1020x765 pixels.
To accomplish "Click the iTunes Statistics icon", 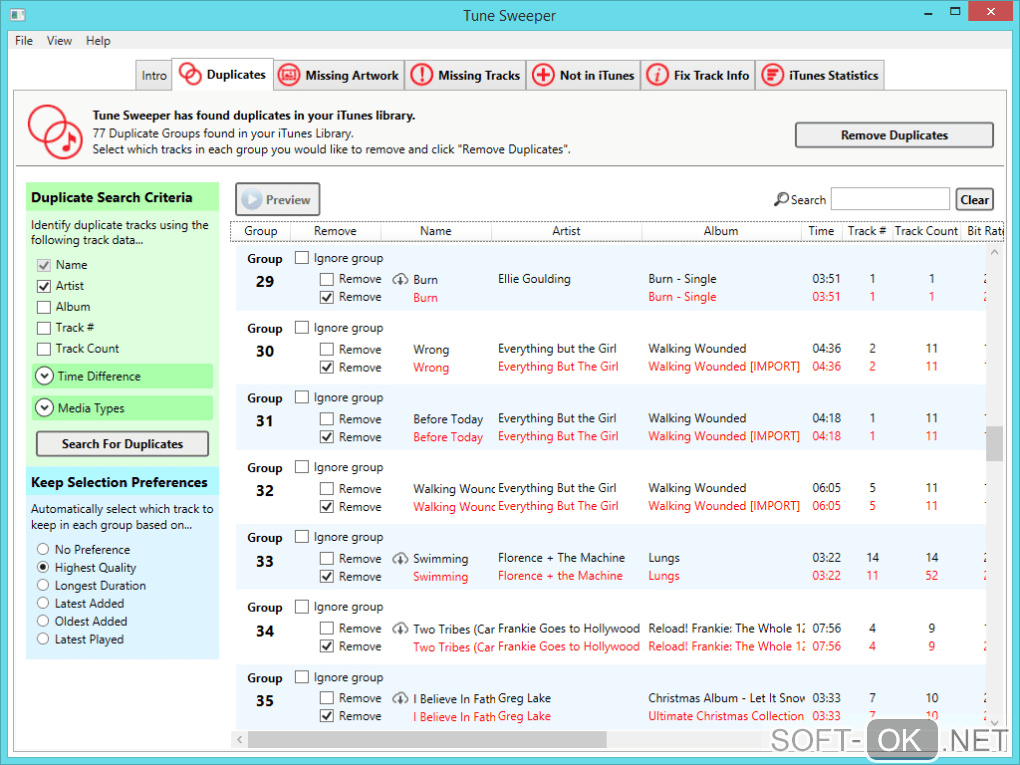I will click(x=772, y=75).
